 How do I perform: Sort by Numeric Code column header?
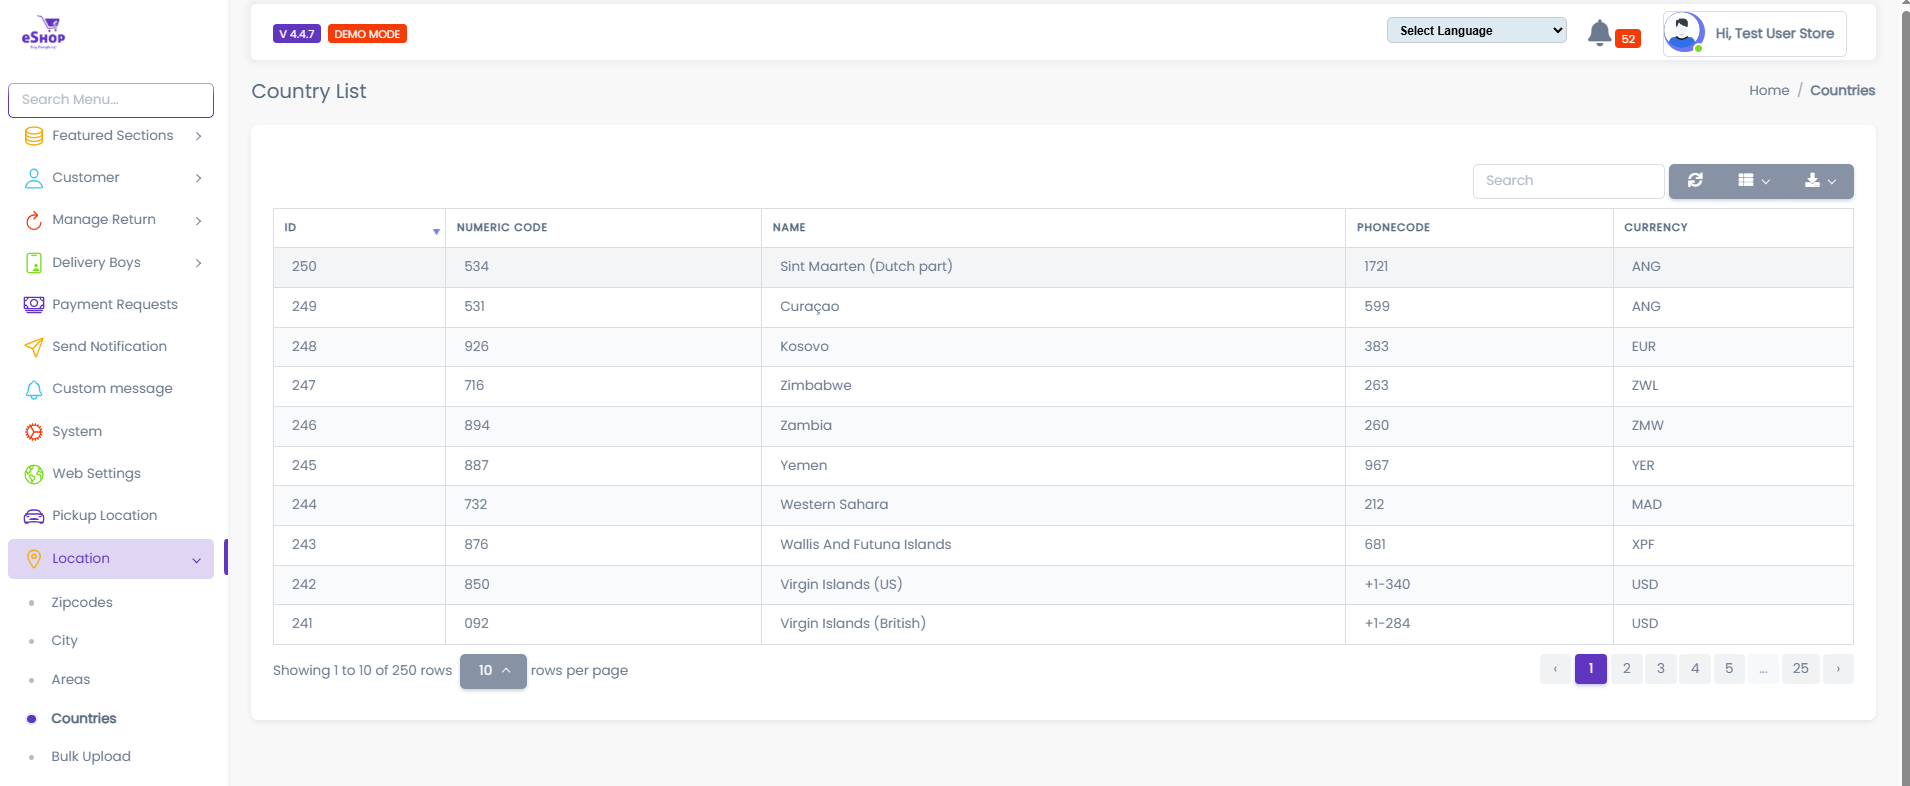pos(603,228)
